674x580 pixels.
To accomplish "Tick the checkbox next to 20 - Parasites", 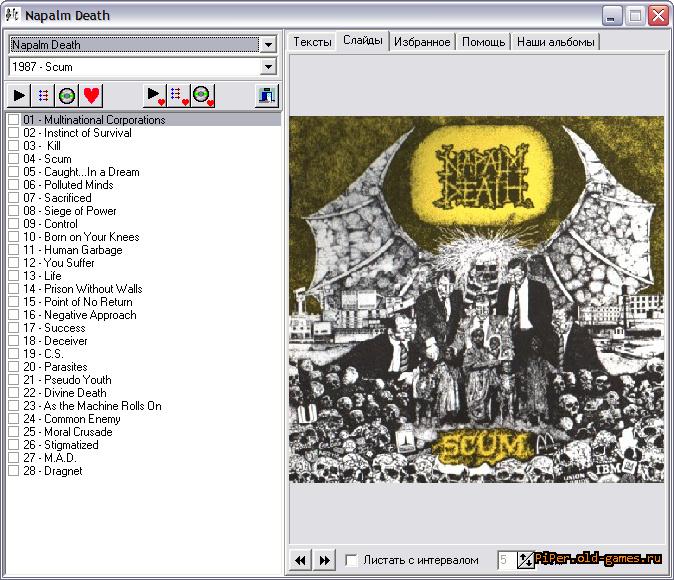I will tap(13, 367).
